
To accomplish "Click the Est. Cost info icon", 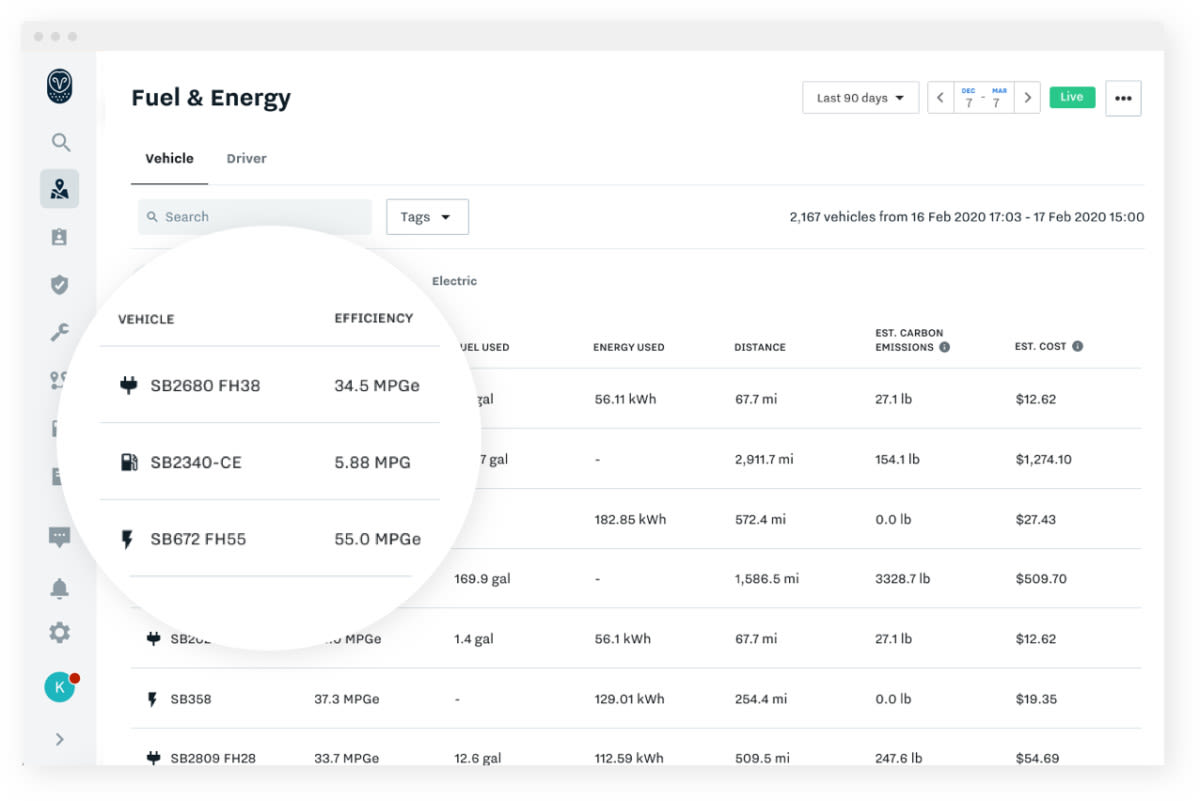I will click(x=1077, y=346).
